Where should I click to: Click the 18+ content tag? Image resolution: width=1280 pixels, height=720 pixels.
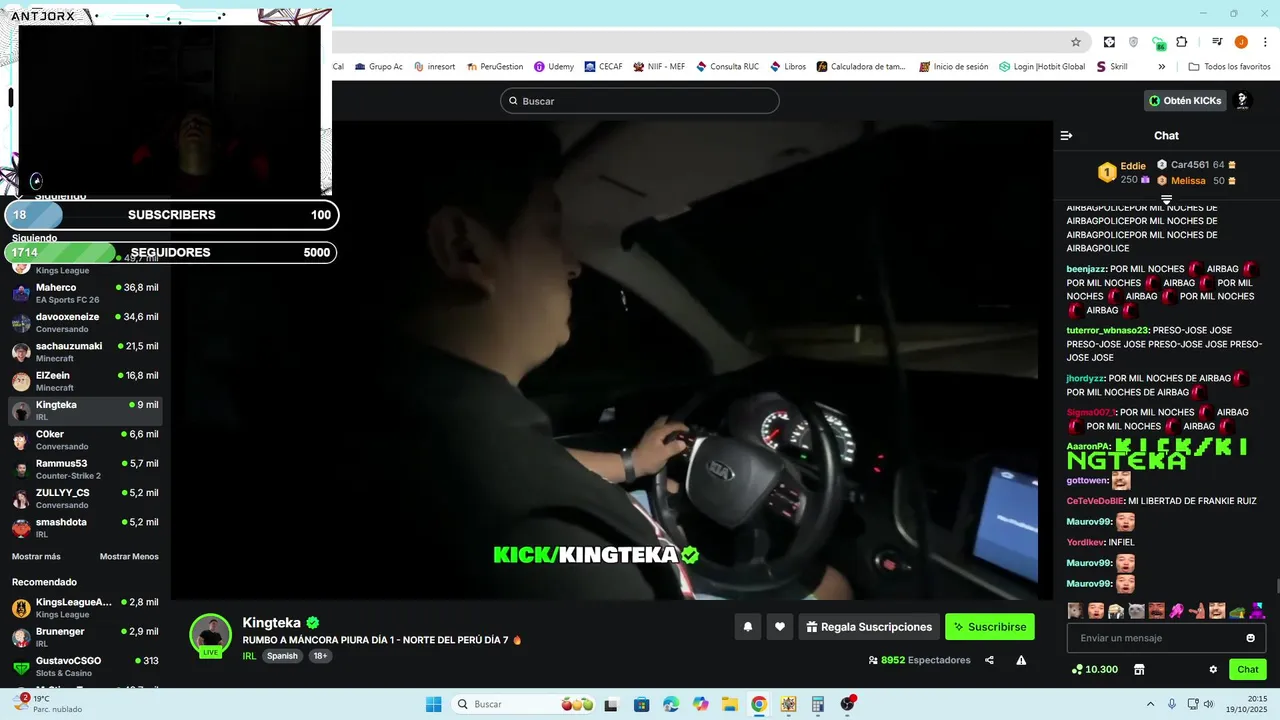click(x=320, y=656)
